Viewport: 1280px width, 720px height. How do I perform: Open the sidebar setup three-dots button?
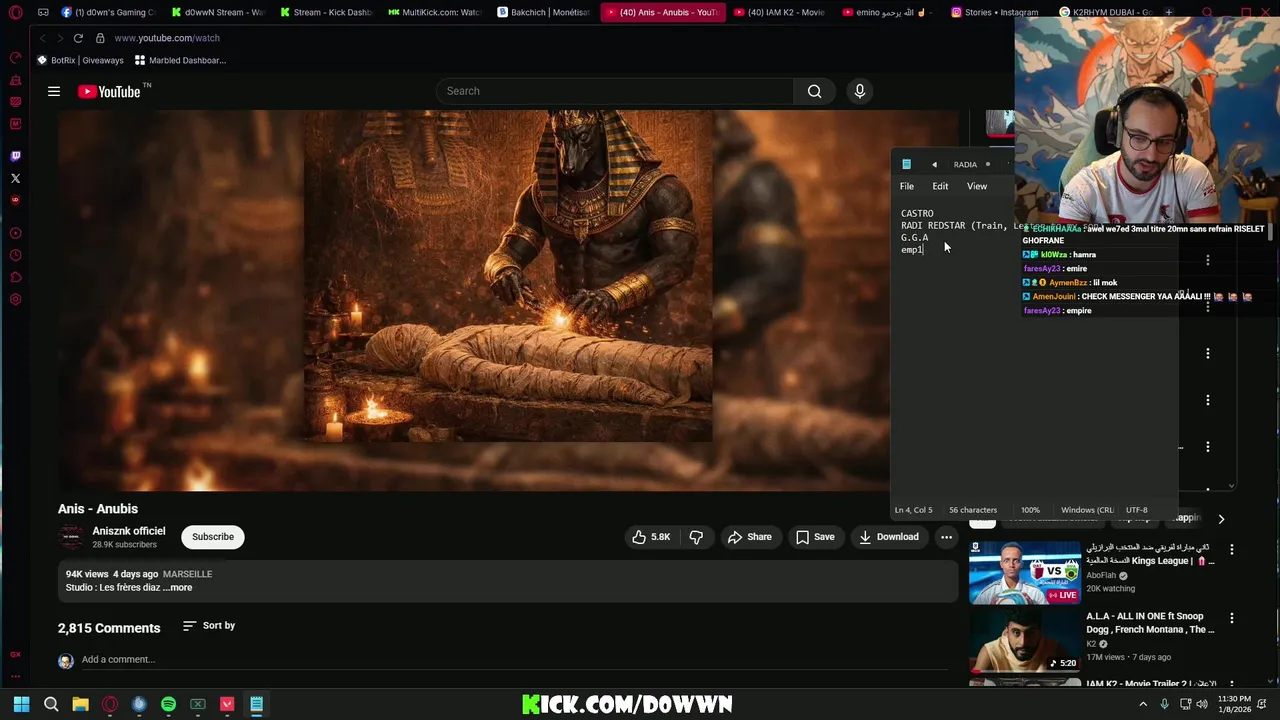15,676
